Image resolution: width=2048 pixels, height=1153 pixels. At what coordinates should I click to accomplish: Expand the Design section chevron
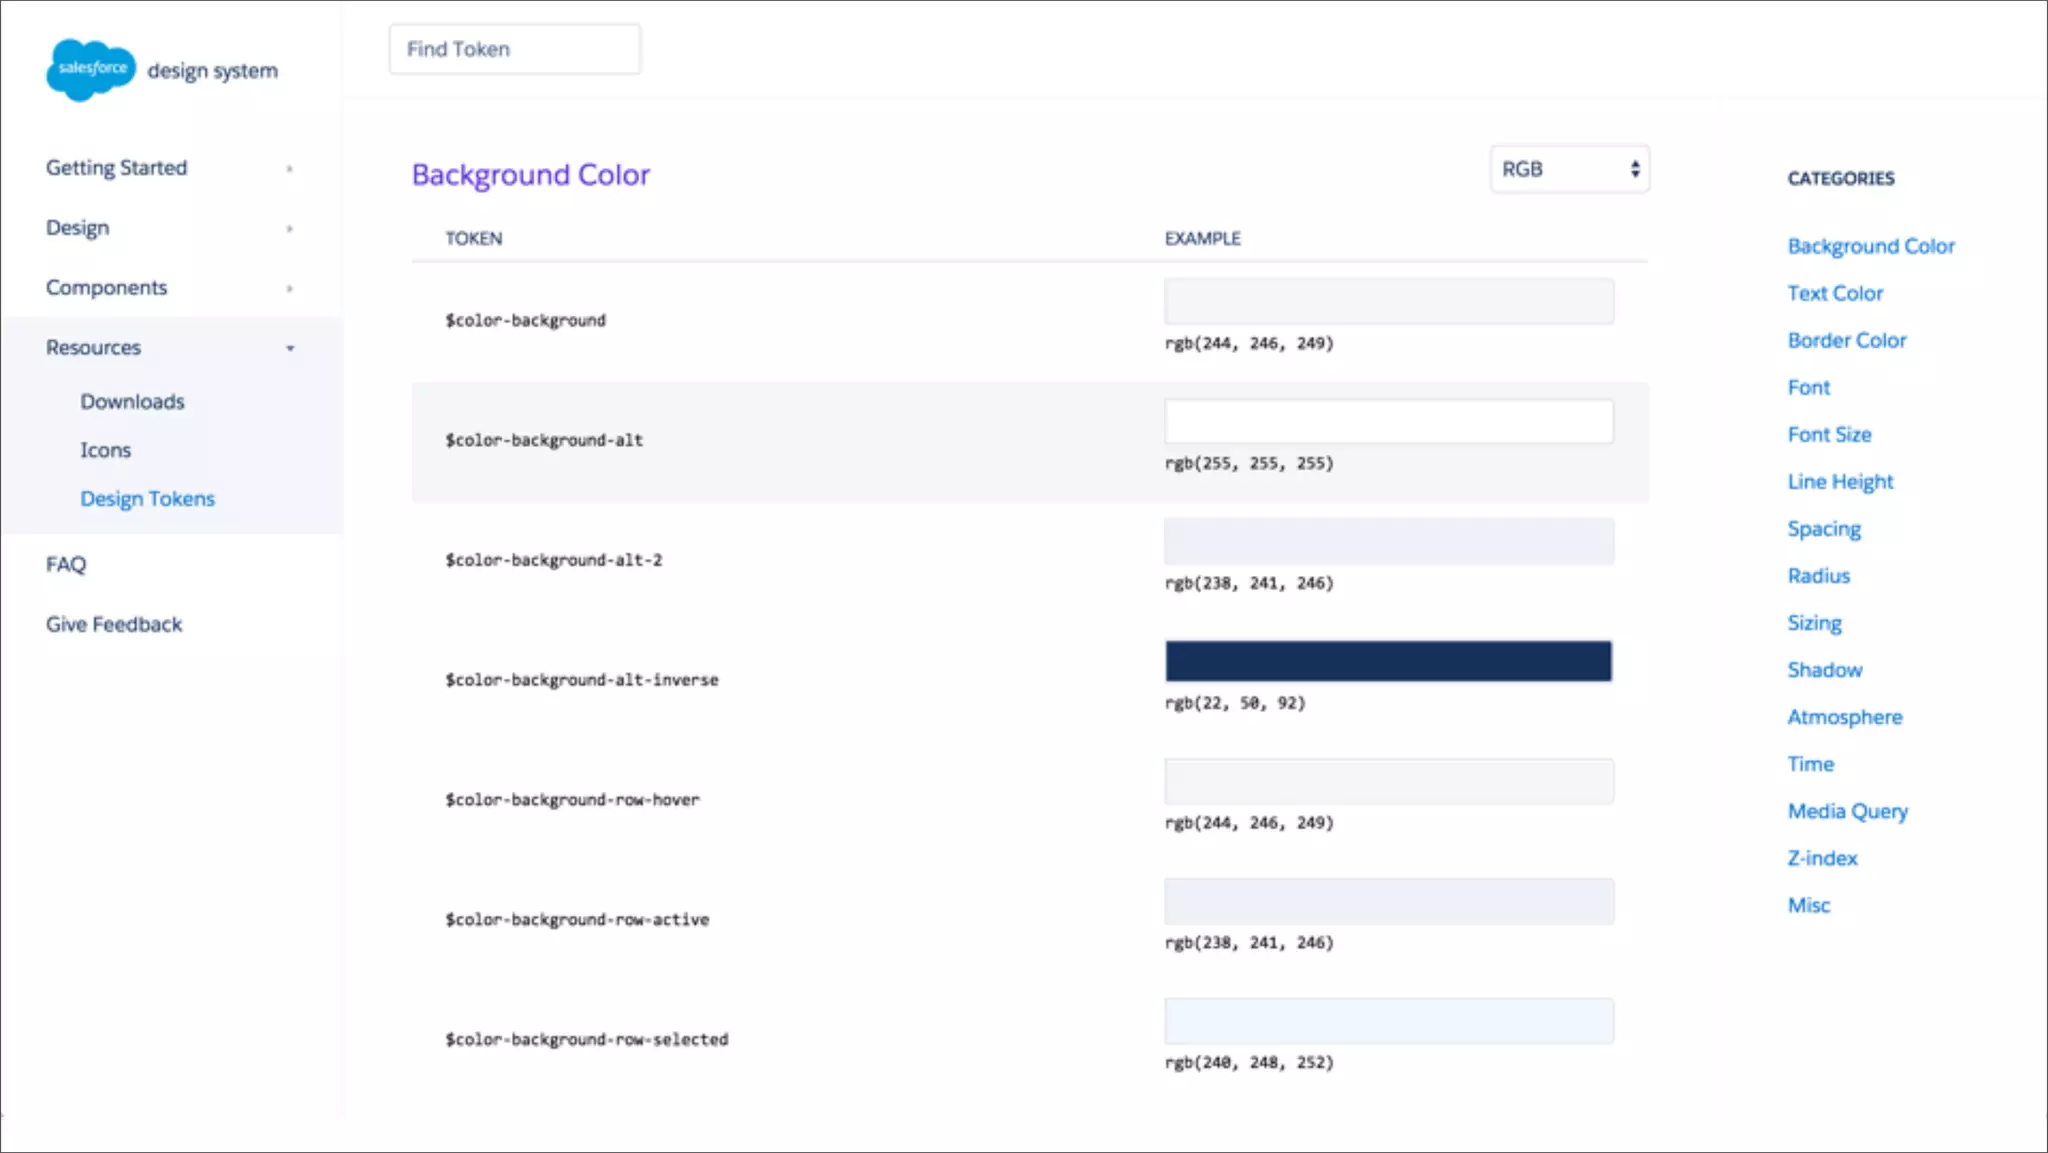(289, 229)
